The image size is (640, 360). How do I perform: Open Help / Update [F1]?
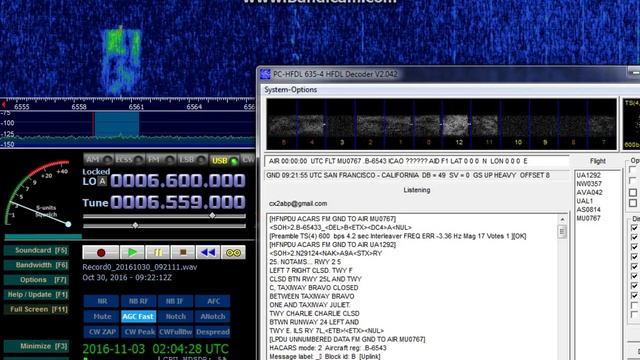point(36,294)
